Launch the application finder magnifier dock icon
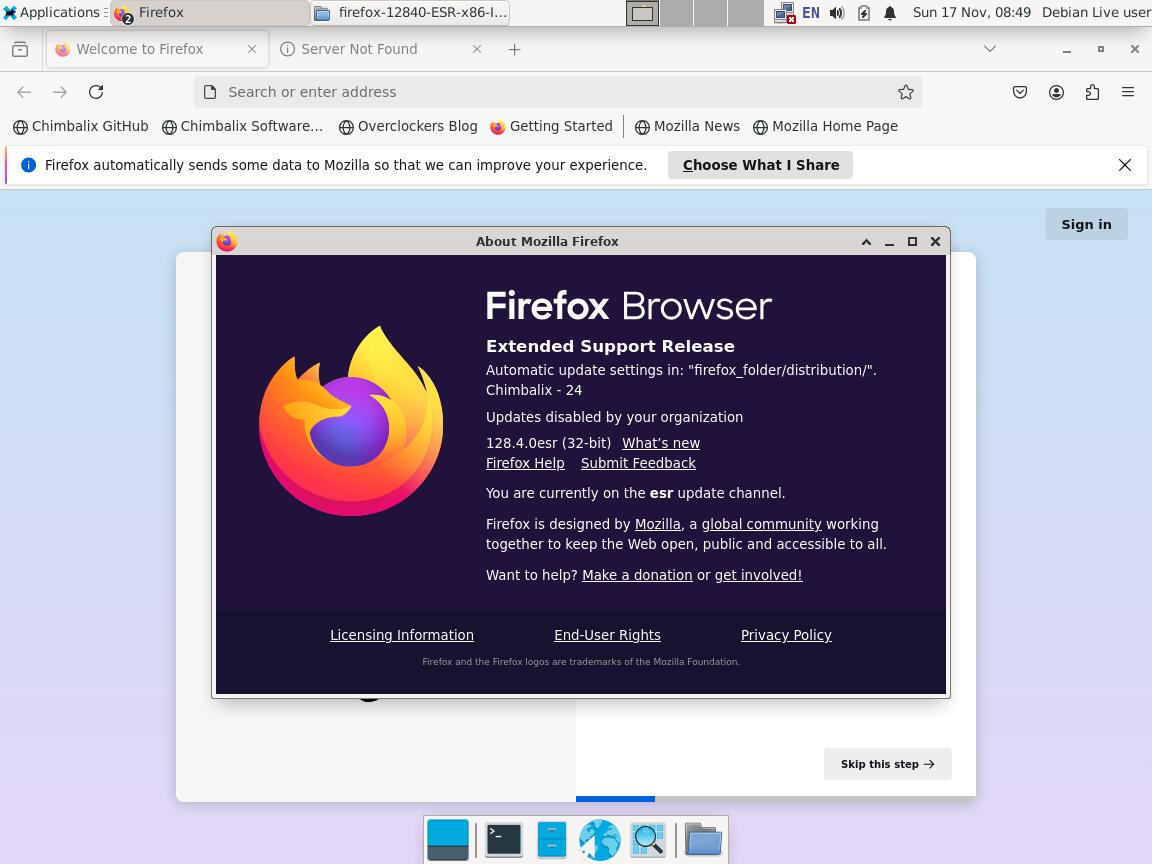 (647, 839)
